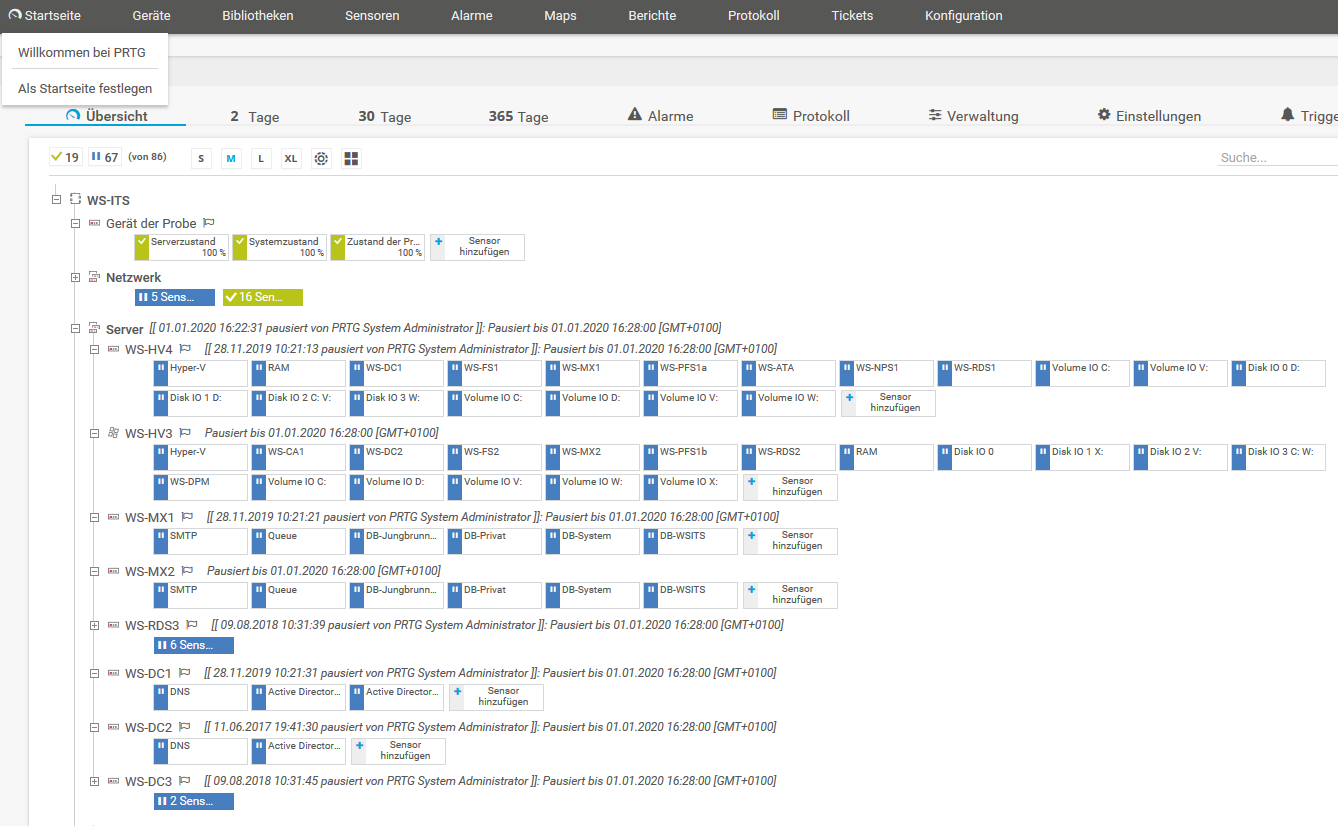
Task: Click Sensor hinzufügen in the WS-MX2 row
Action: (790, 595)
